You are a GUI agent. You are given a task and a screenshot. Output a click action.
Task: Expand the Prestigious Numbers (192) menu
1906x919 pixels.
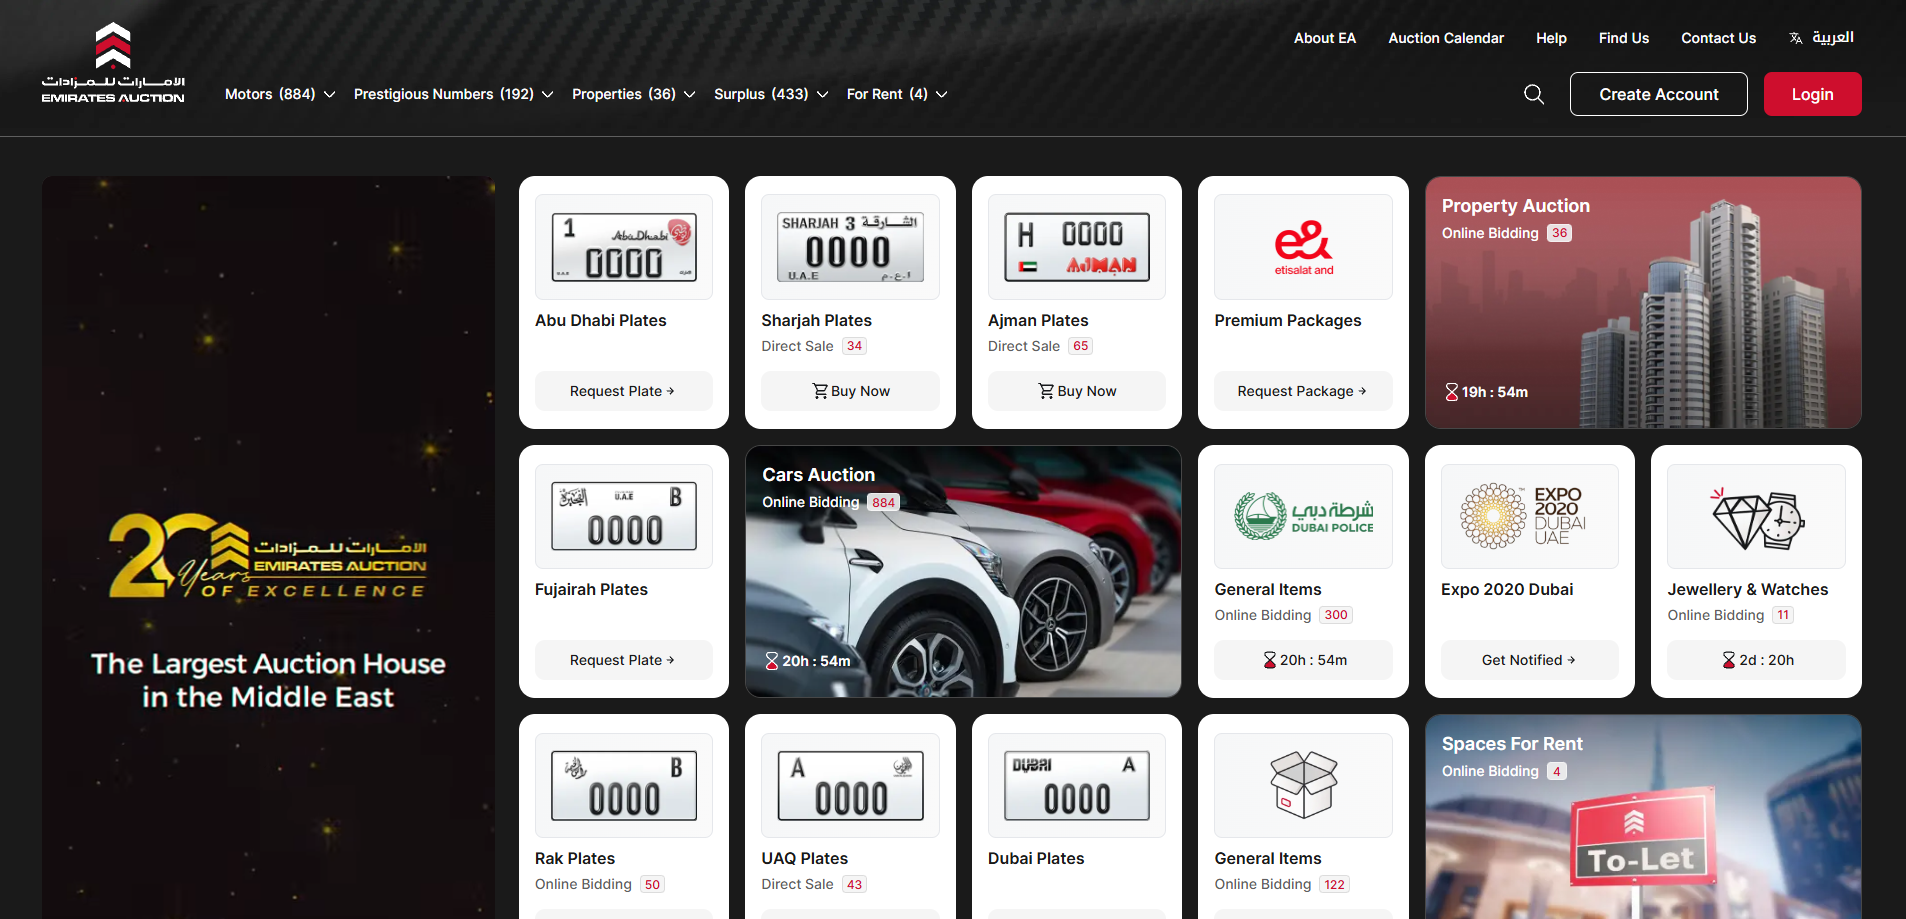point(453,94)
